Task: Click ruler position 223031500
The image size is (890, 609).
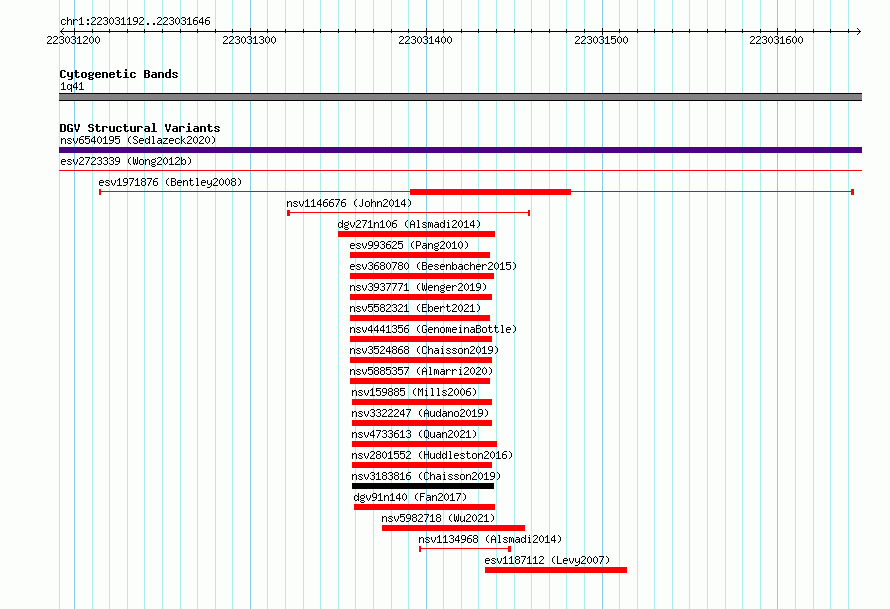Action: (601, 40)
